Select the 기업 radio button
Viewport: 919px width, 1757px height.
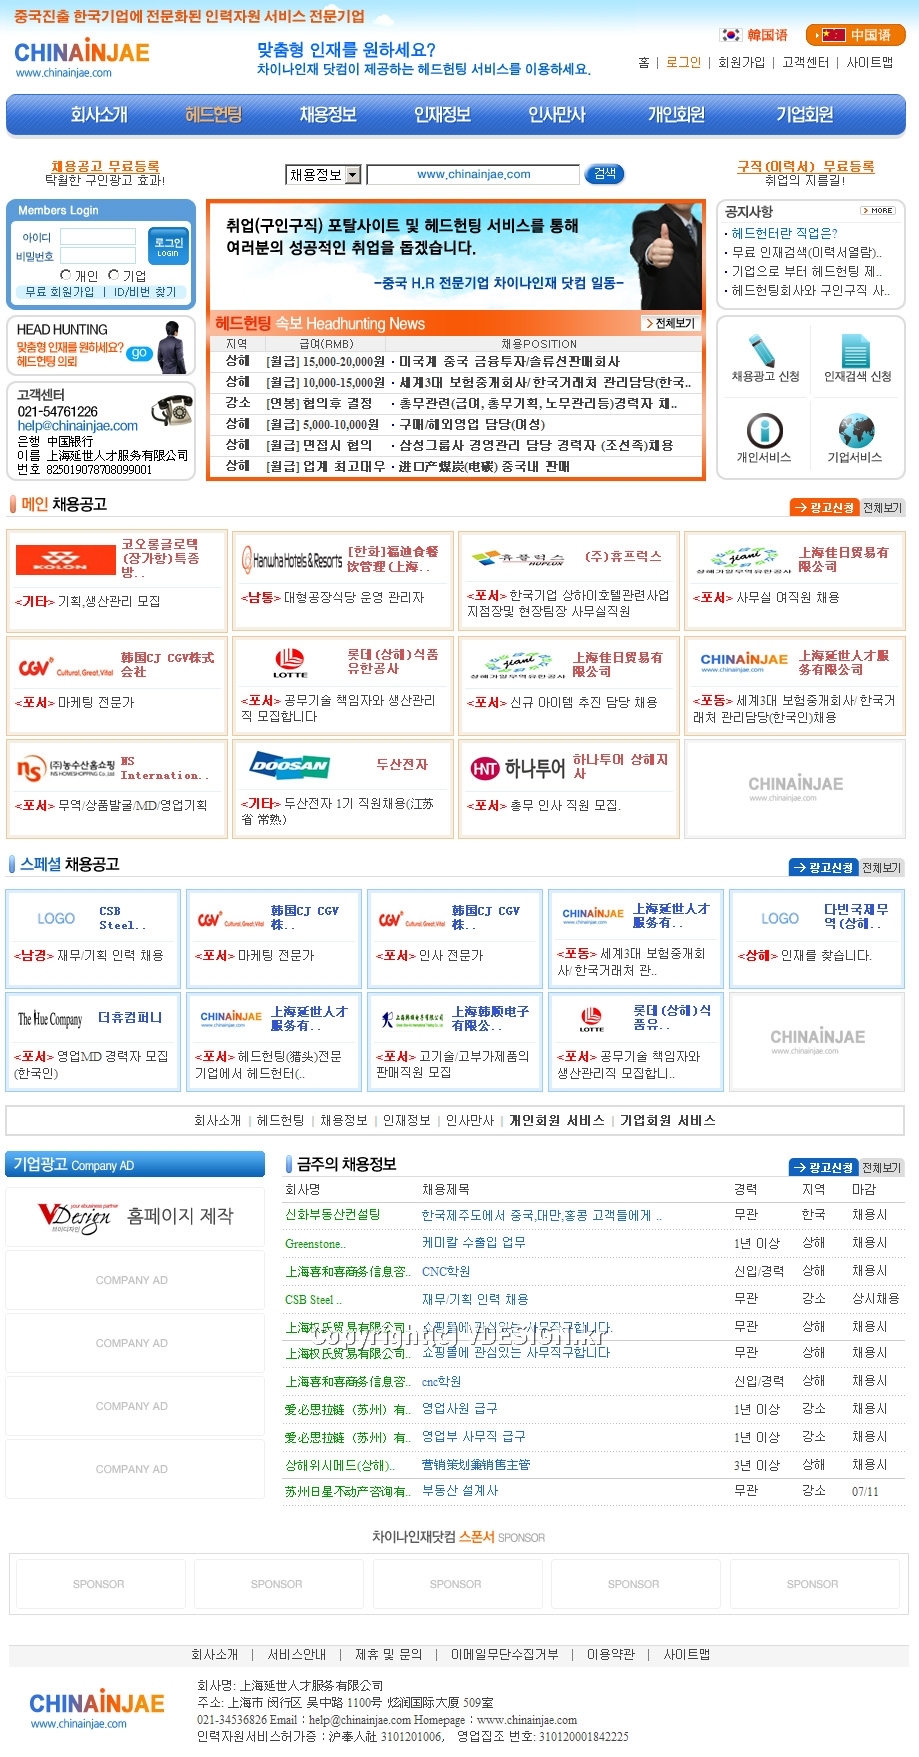tap(113, 275)
